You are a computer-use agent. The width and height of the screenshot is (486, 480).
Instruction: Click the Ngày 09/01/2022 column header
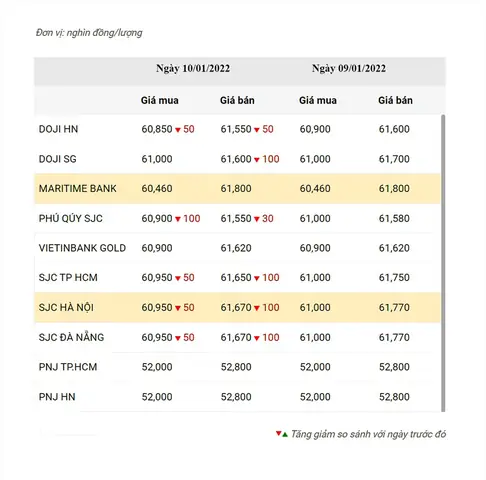349,68
